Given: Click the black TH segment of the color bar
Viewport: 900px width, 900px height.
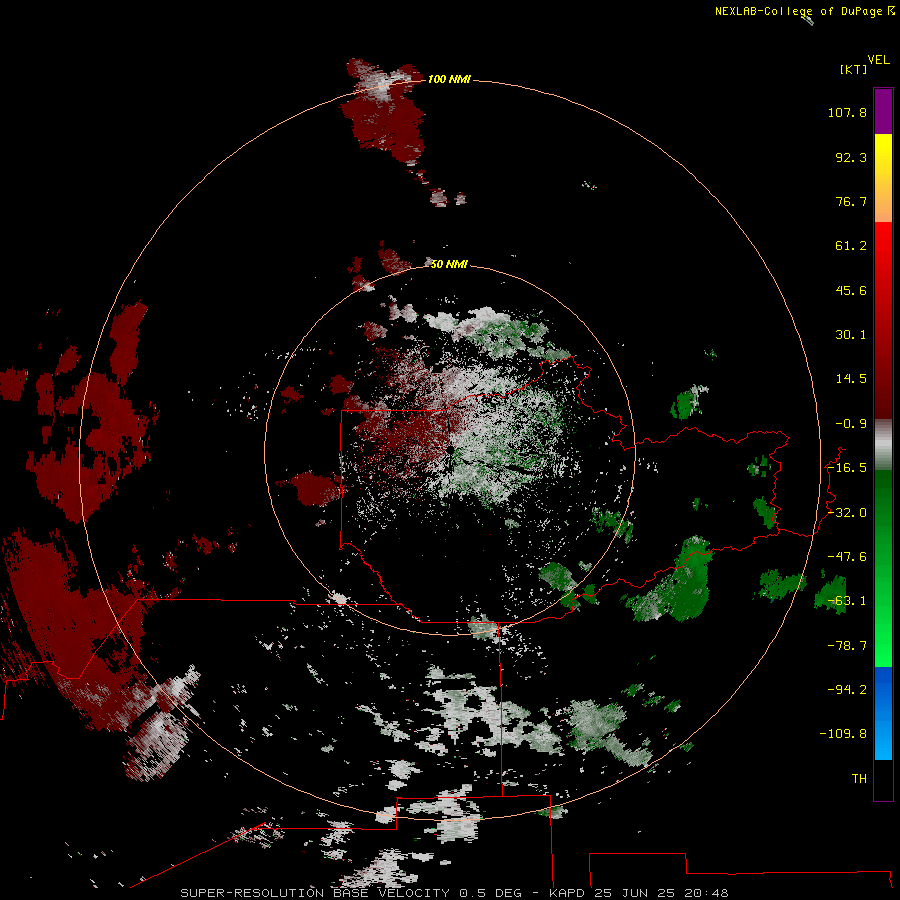Looking at the screenshot, I should [x=883, y=779].
